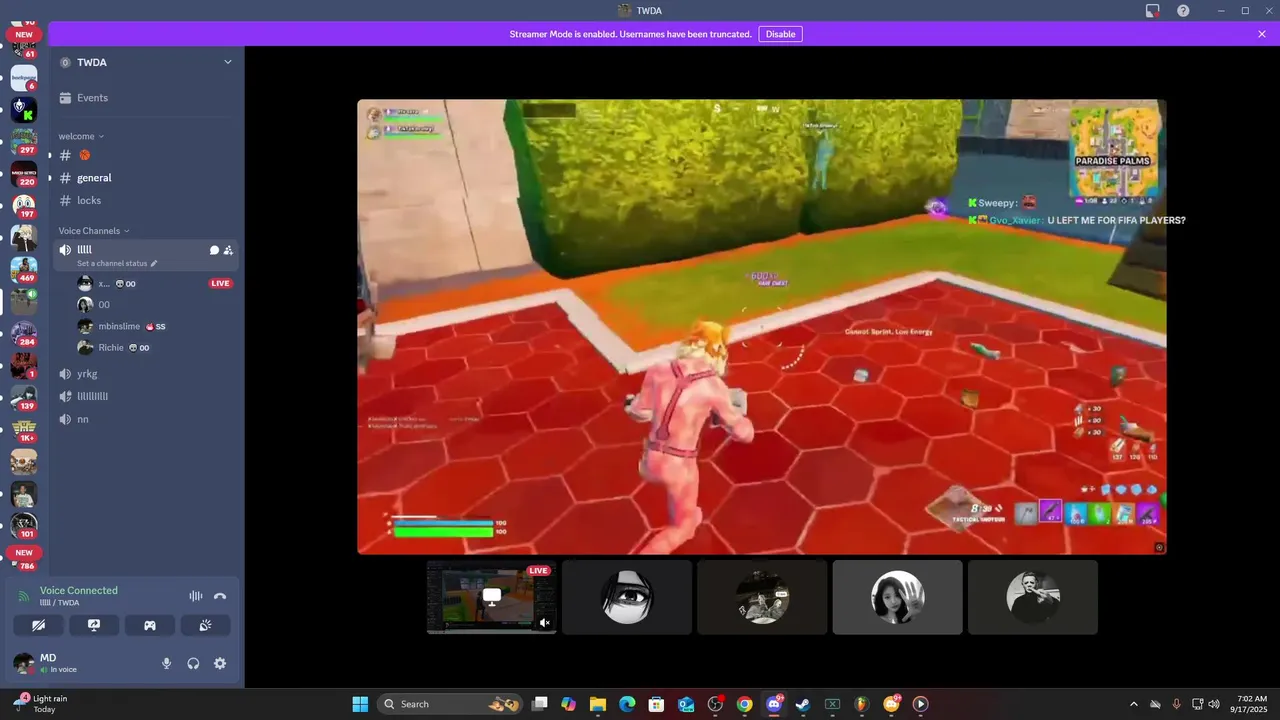1280x720 pixels.
Task: Open the soundboard button
Action: [x=205, y=625]
